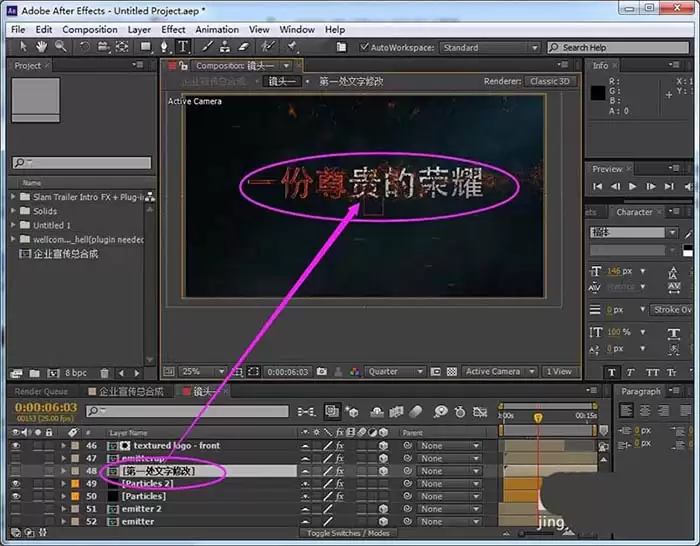The height and width of the screenshot is (546, 700).
Task: Select the Zoom tool in toolbar
Action: pos(61,46)
